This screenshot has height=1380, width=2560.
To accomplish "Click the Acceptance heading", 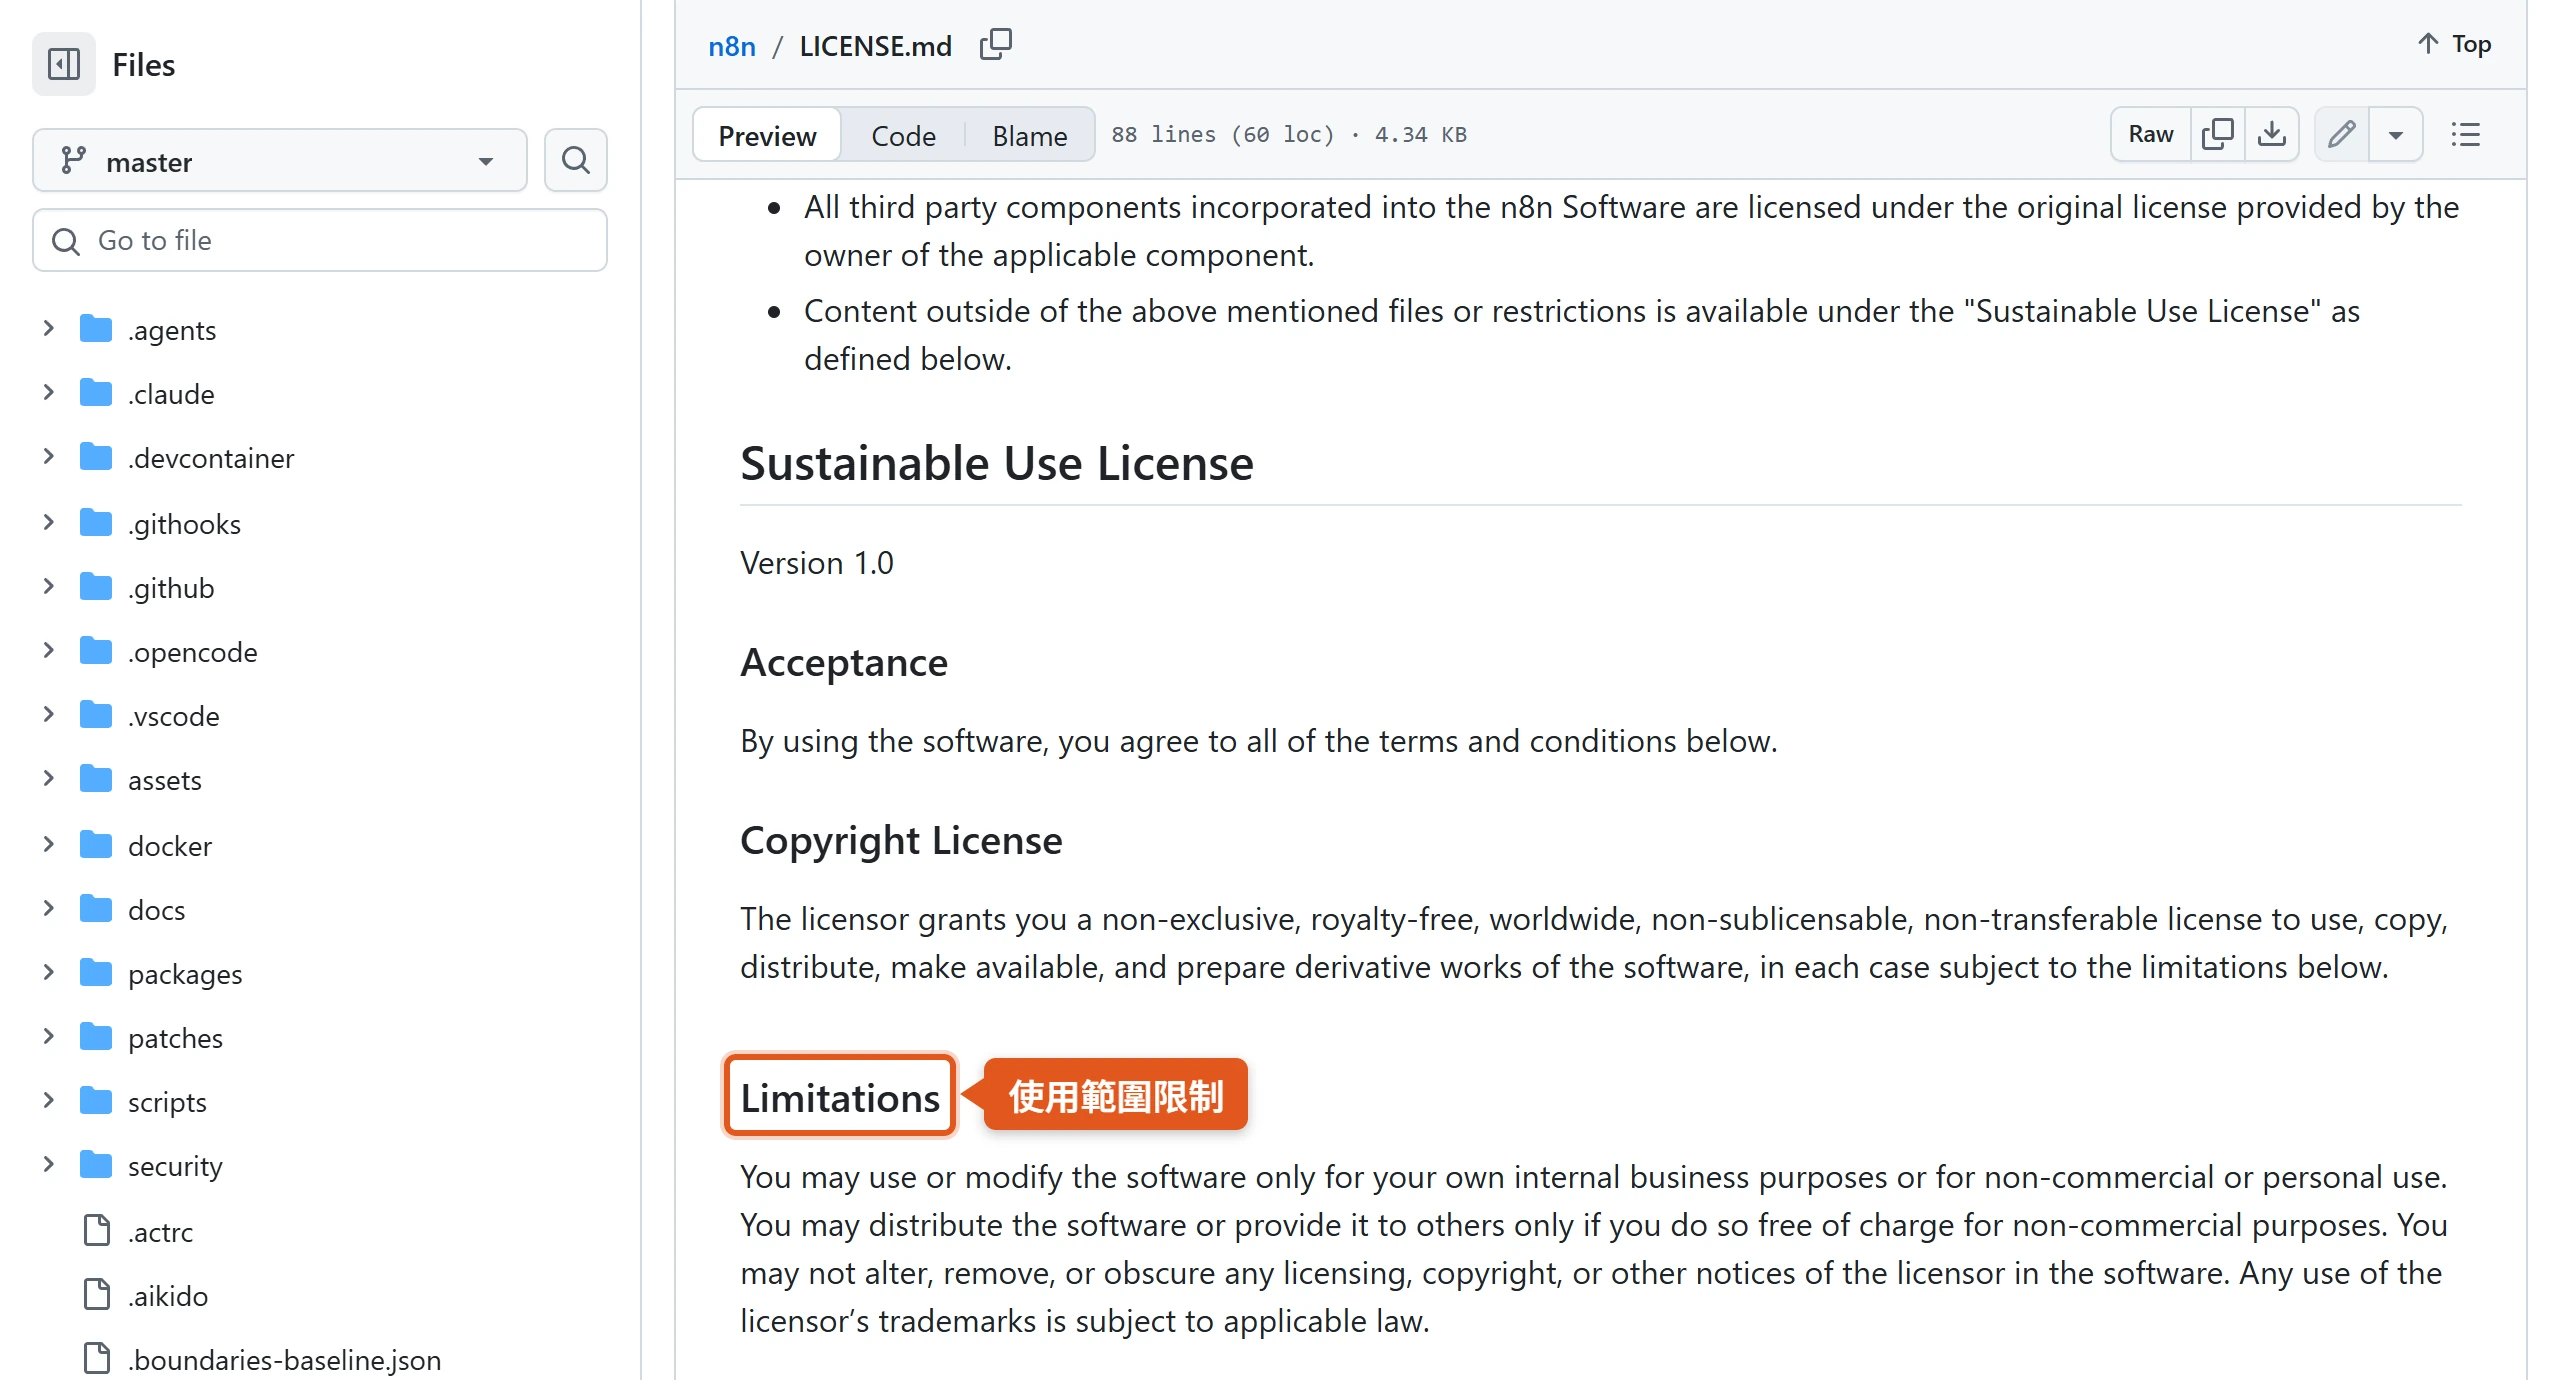I will 844,662.
